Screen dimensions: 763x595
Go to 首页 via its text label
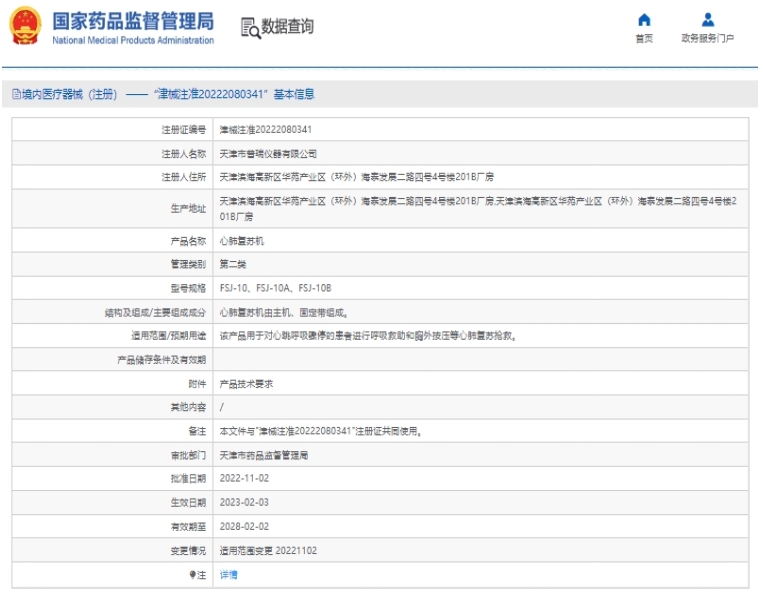pos(644,39)
